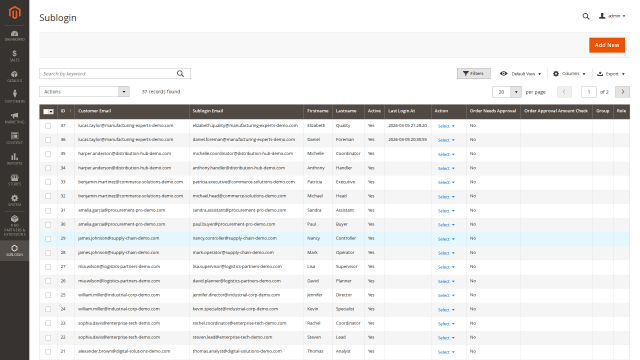Check the box for row ID 36
The width and height of the screenshot is (640, 360).
(48, 140)
